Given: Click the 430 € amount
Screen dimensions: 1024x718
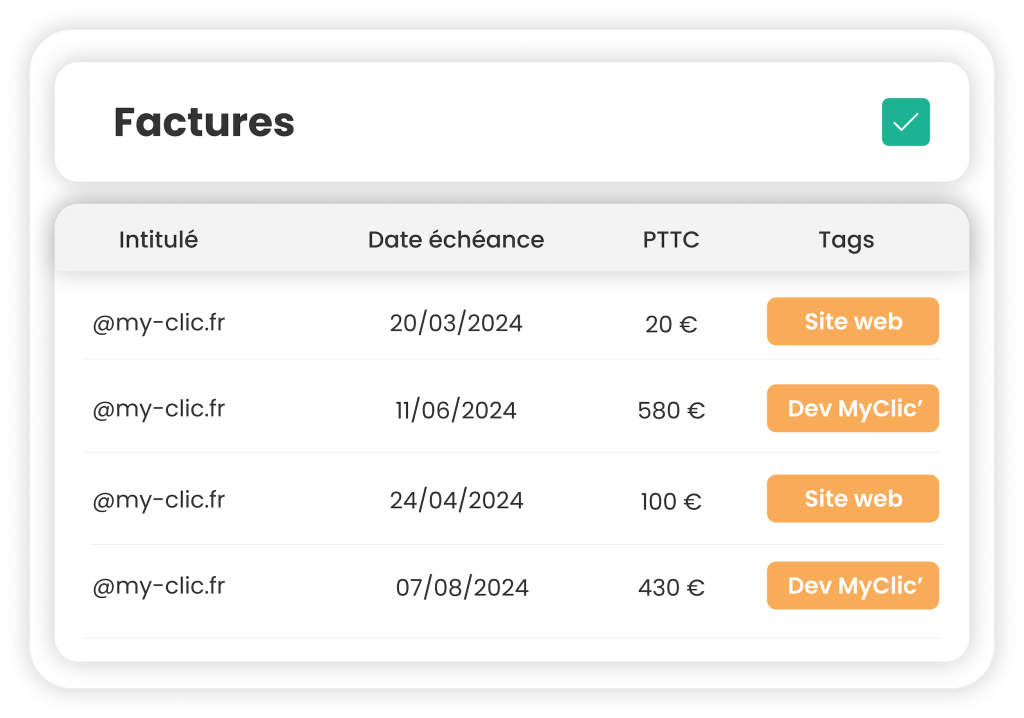Looking at the screenshot, I should [671, 587].
